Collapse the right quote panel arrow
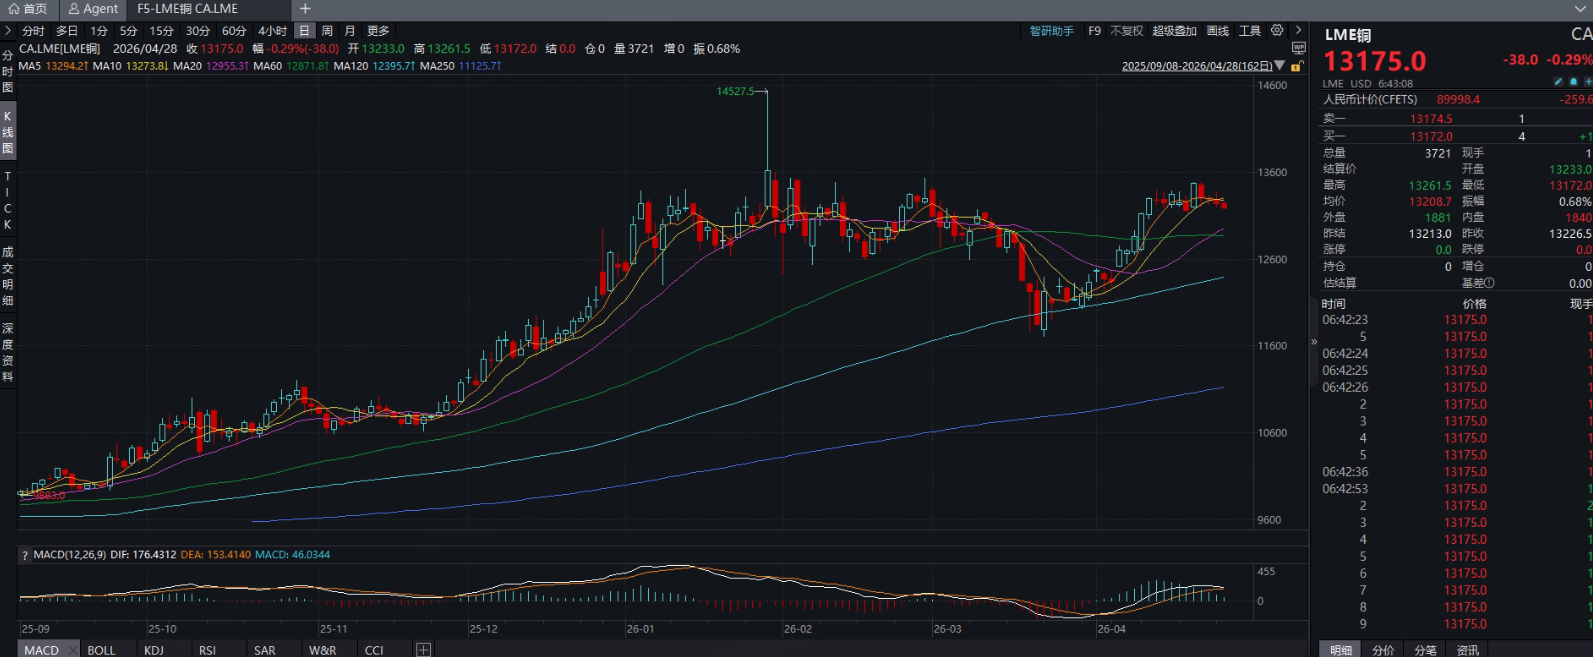The width and height of the screenshot is (1593, 657). pos(1314,342)
